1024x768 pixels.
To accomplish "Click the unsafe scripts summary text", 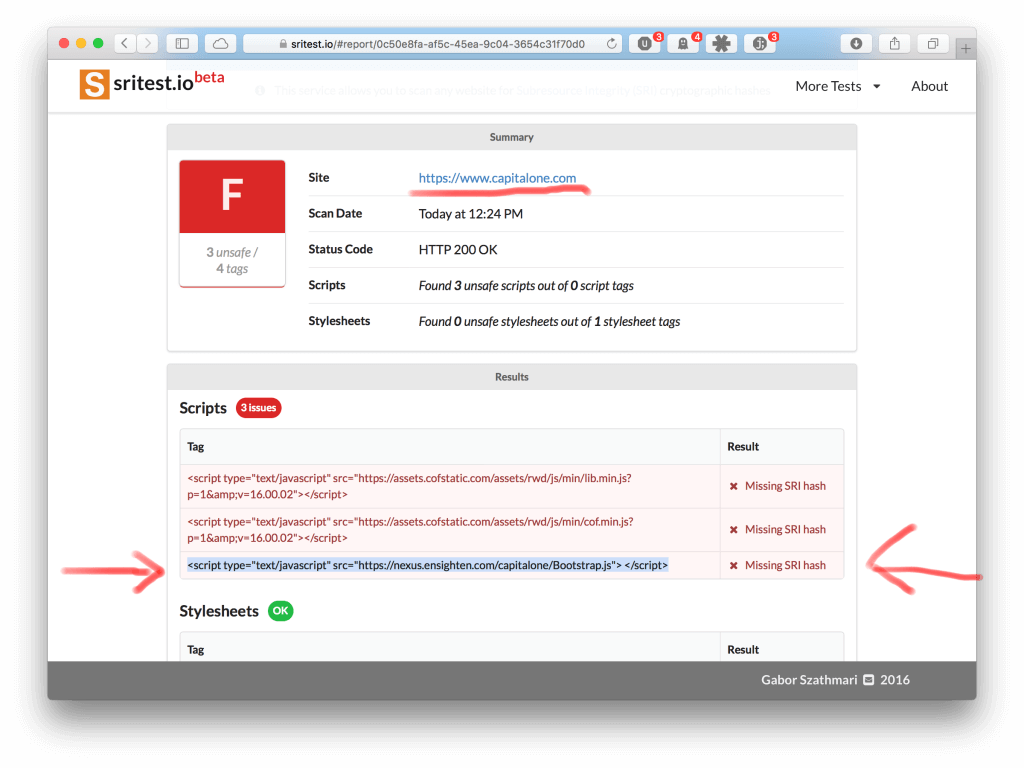I will click(x=526, y=286).
